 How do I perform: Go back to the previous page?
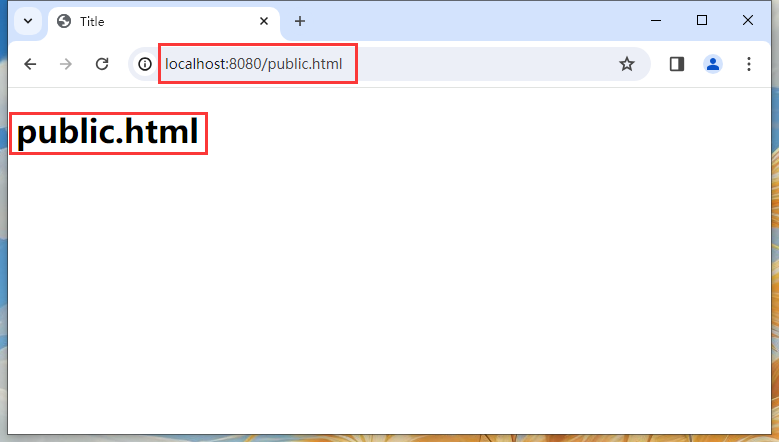tap(30, 64)
